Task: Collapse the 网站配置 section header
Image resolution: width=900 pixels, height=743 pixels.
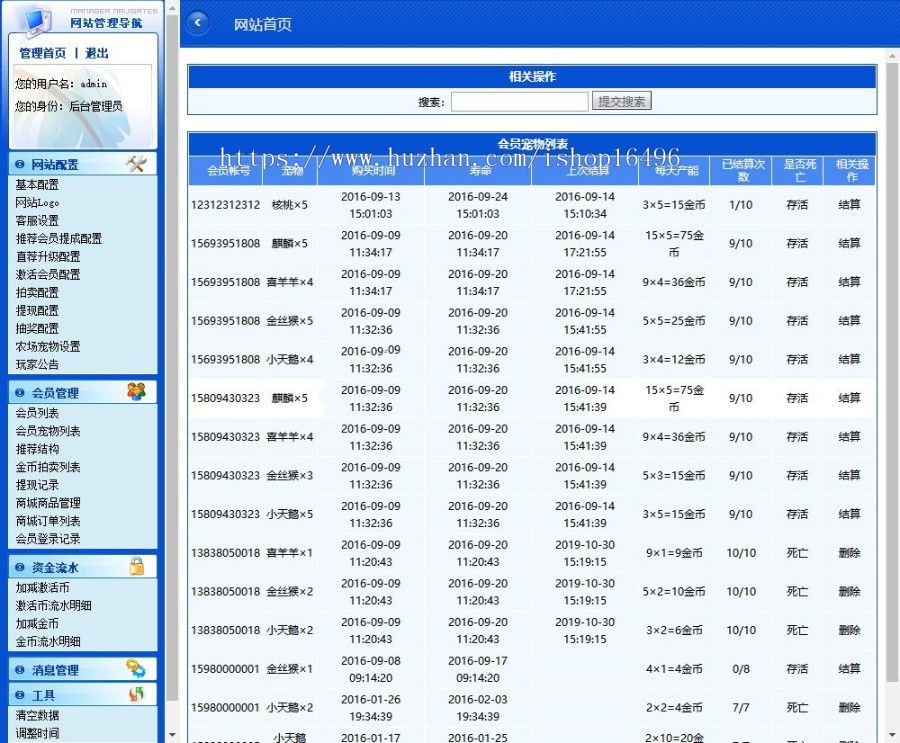Action: point(83,164)
